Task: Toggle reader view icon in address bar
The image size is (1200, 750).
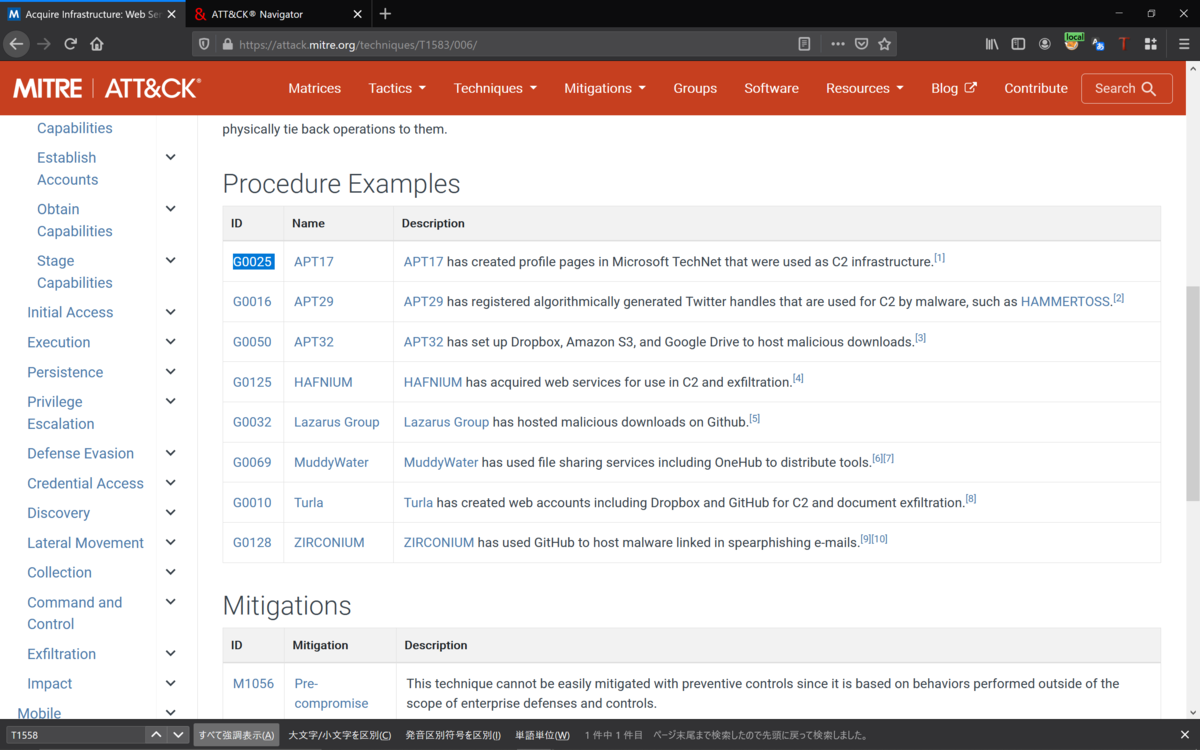Action: 804,44
